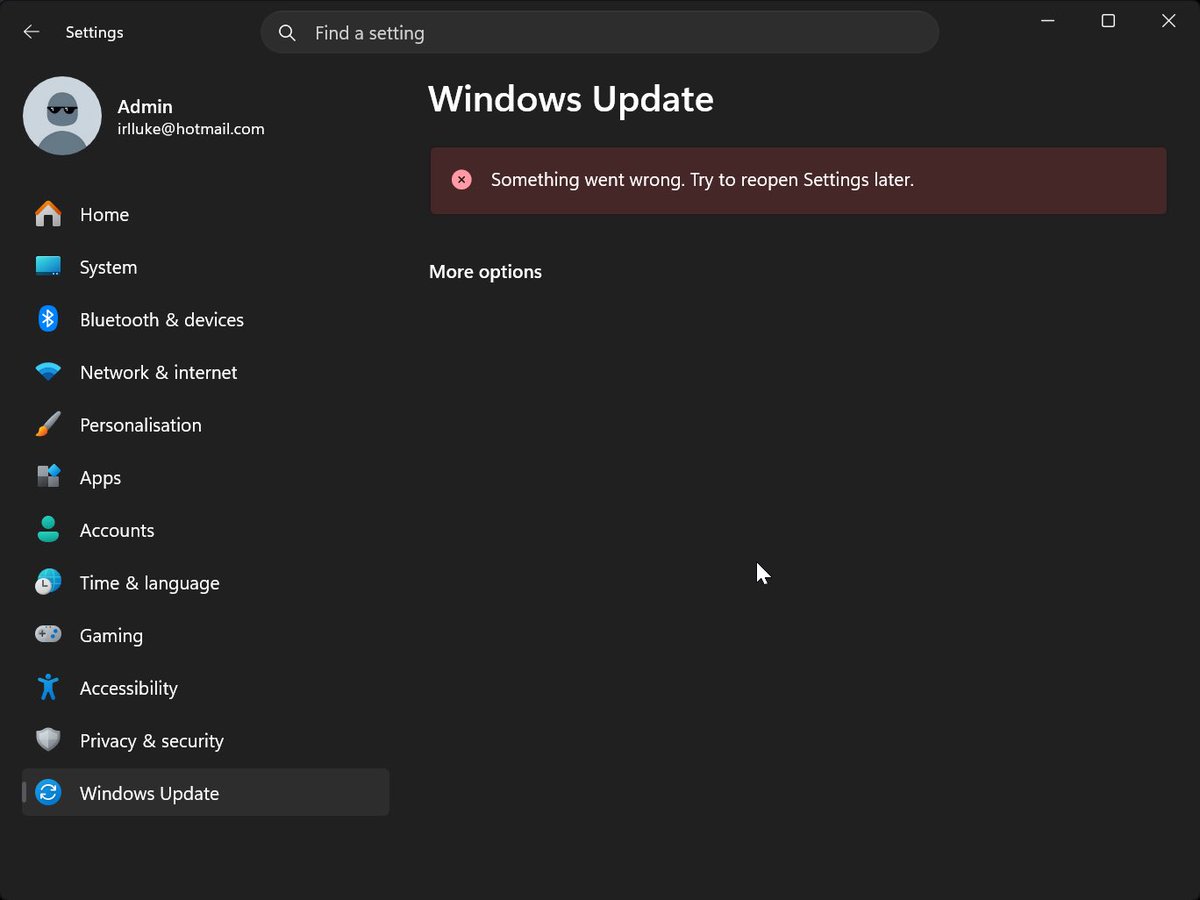Click the Apps icon in sidebar
This screenshot has height=900, width=1200.
click(48, 477)
